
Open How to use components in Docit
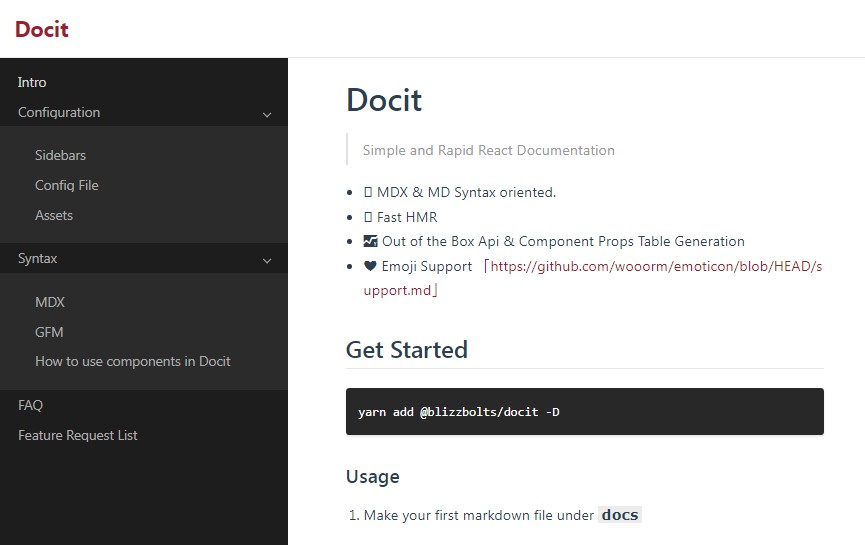coord(132,361)
